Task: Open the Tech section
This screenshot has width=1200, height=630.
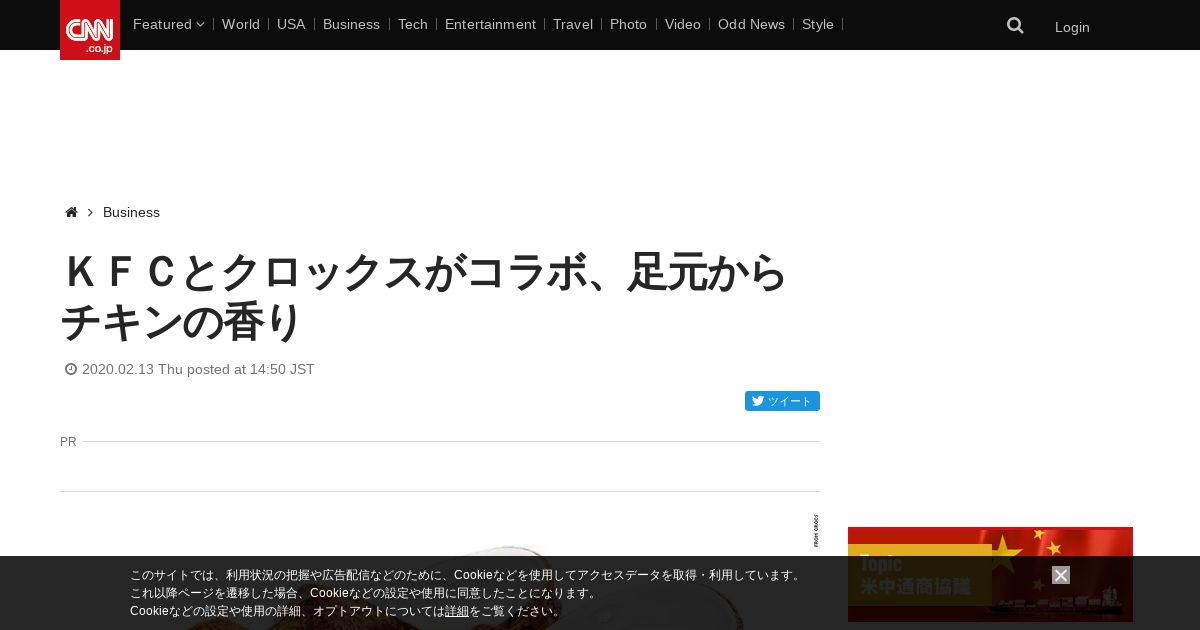Action: pyautogui.click(x=413, y=24)
